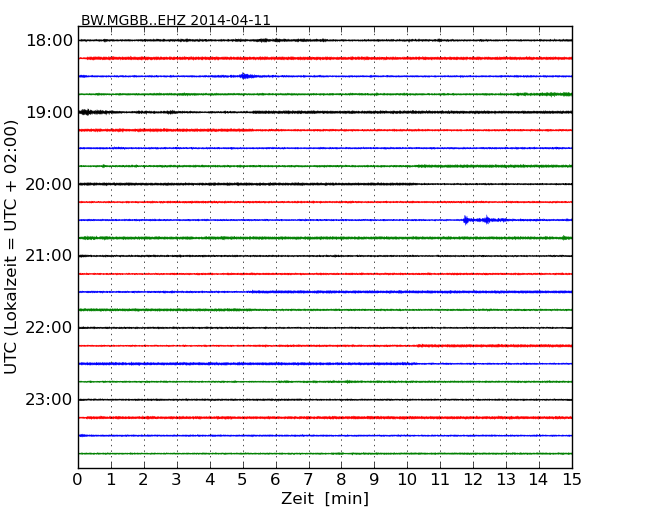The image size is (650, 520).
Task: Click the x-axis tick label 3
Action: tap(177, 479)
